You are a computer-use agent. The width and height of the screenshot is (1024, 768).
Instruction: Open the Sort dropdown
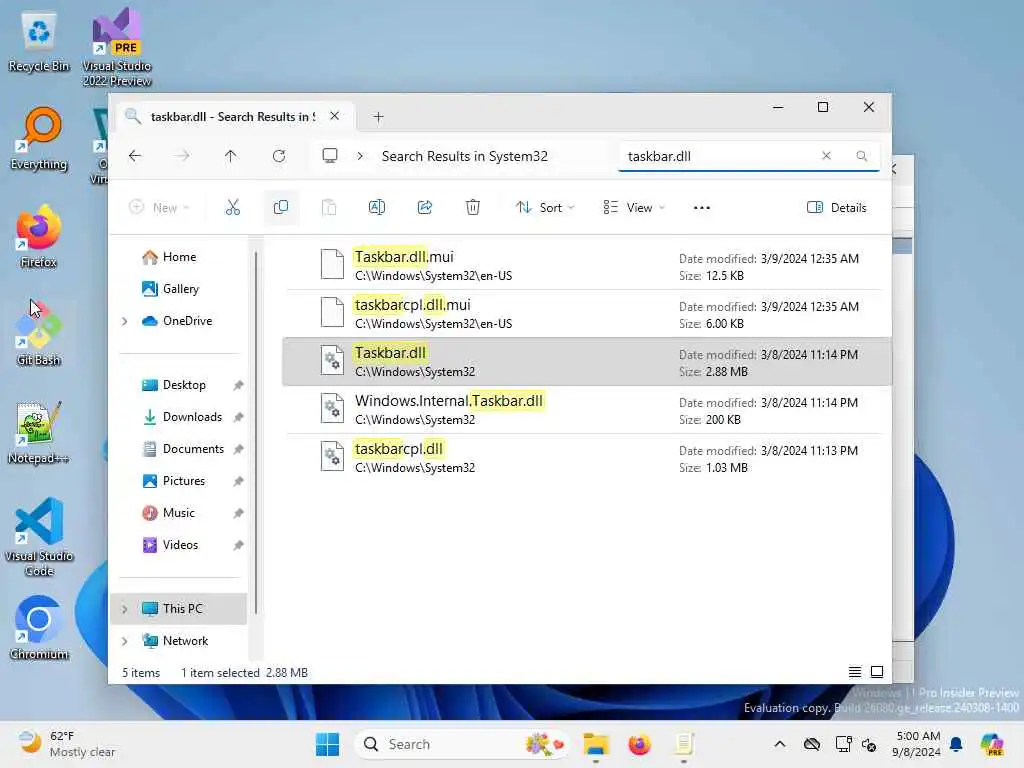(x=545, y=208)
